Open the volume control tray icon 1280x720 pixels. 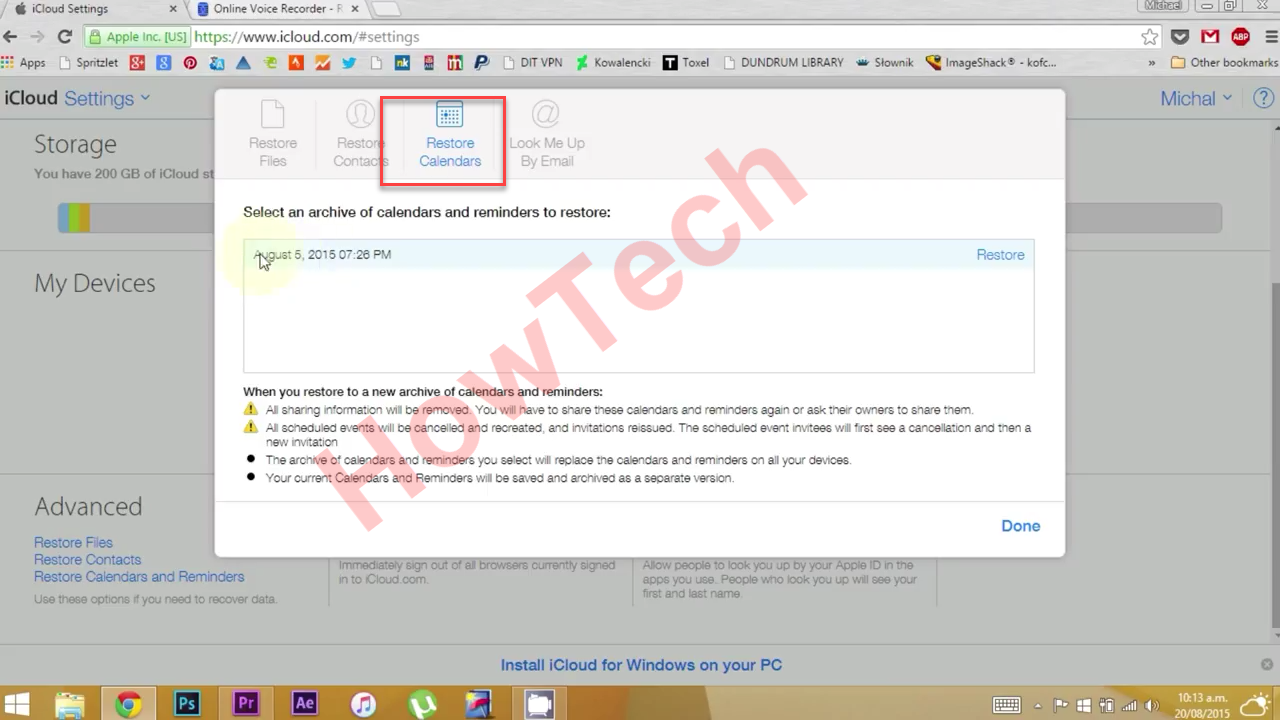tap(1150, 704)
